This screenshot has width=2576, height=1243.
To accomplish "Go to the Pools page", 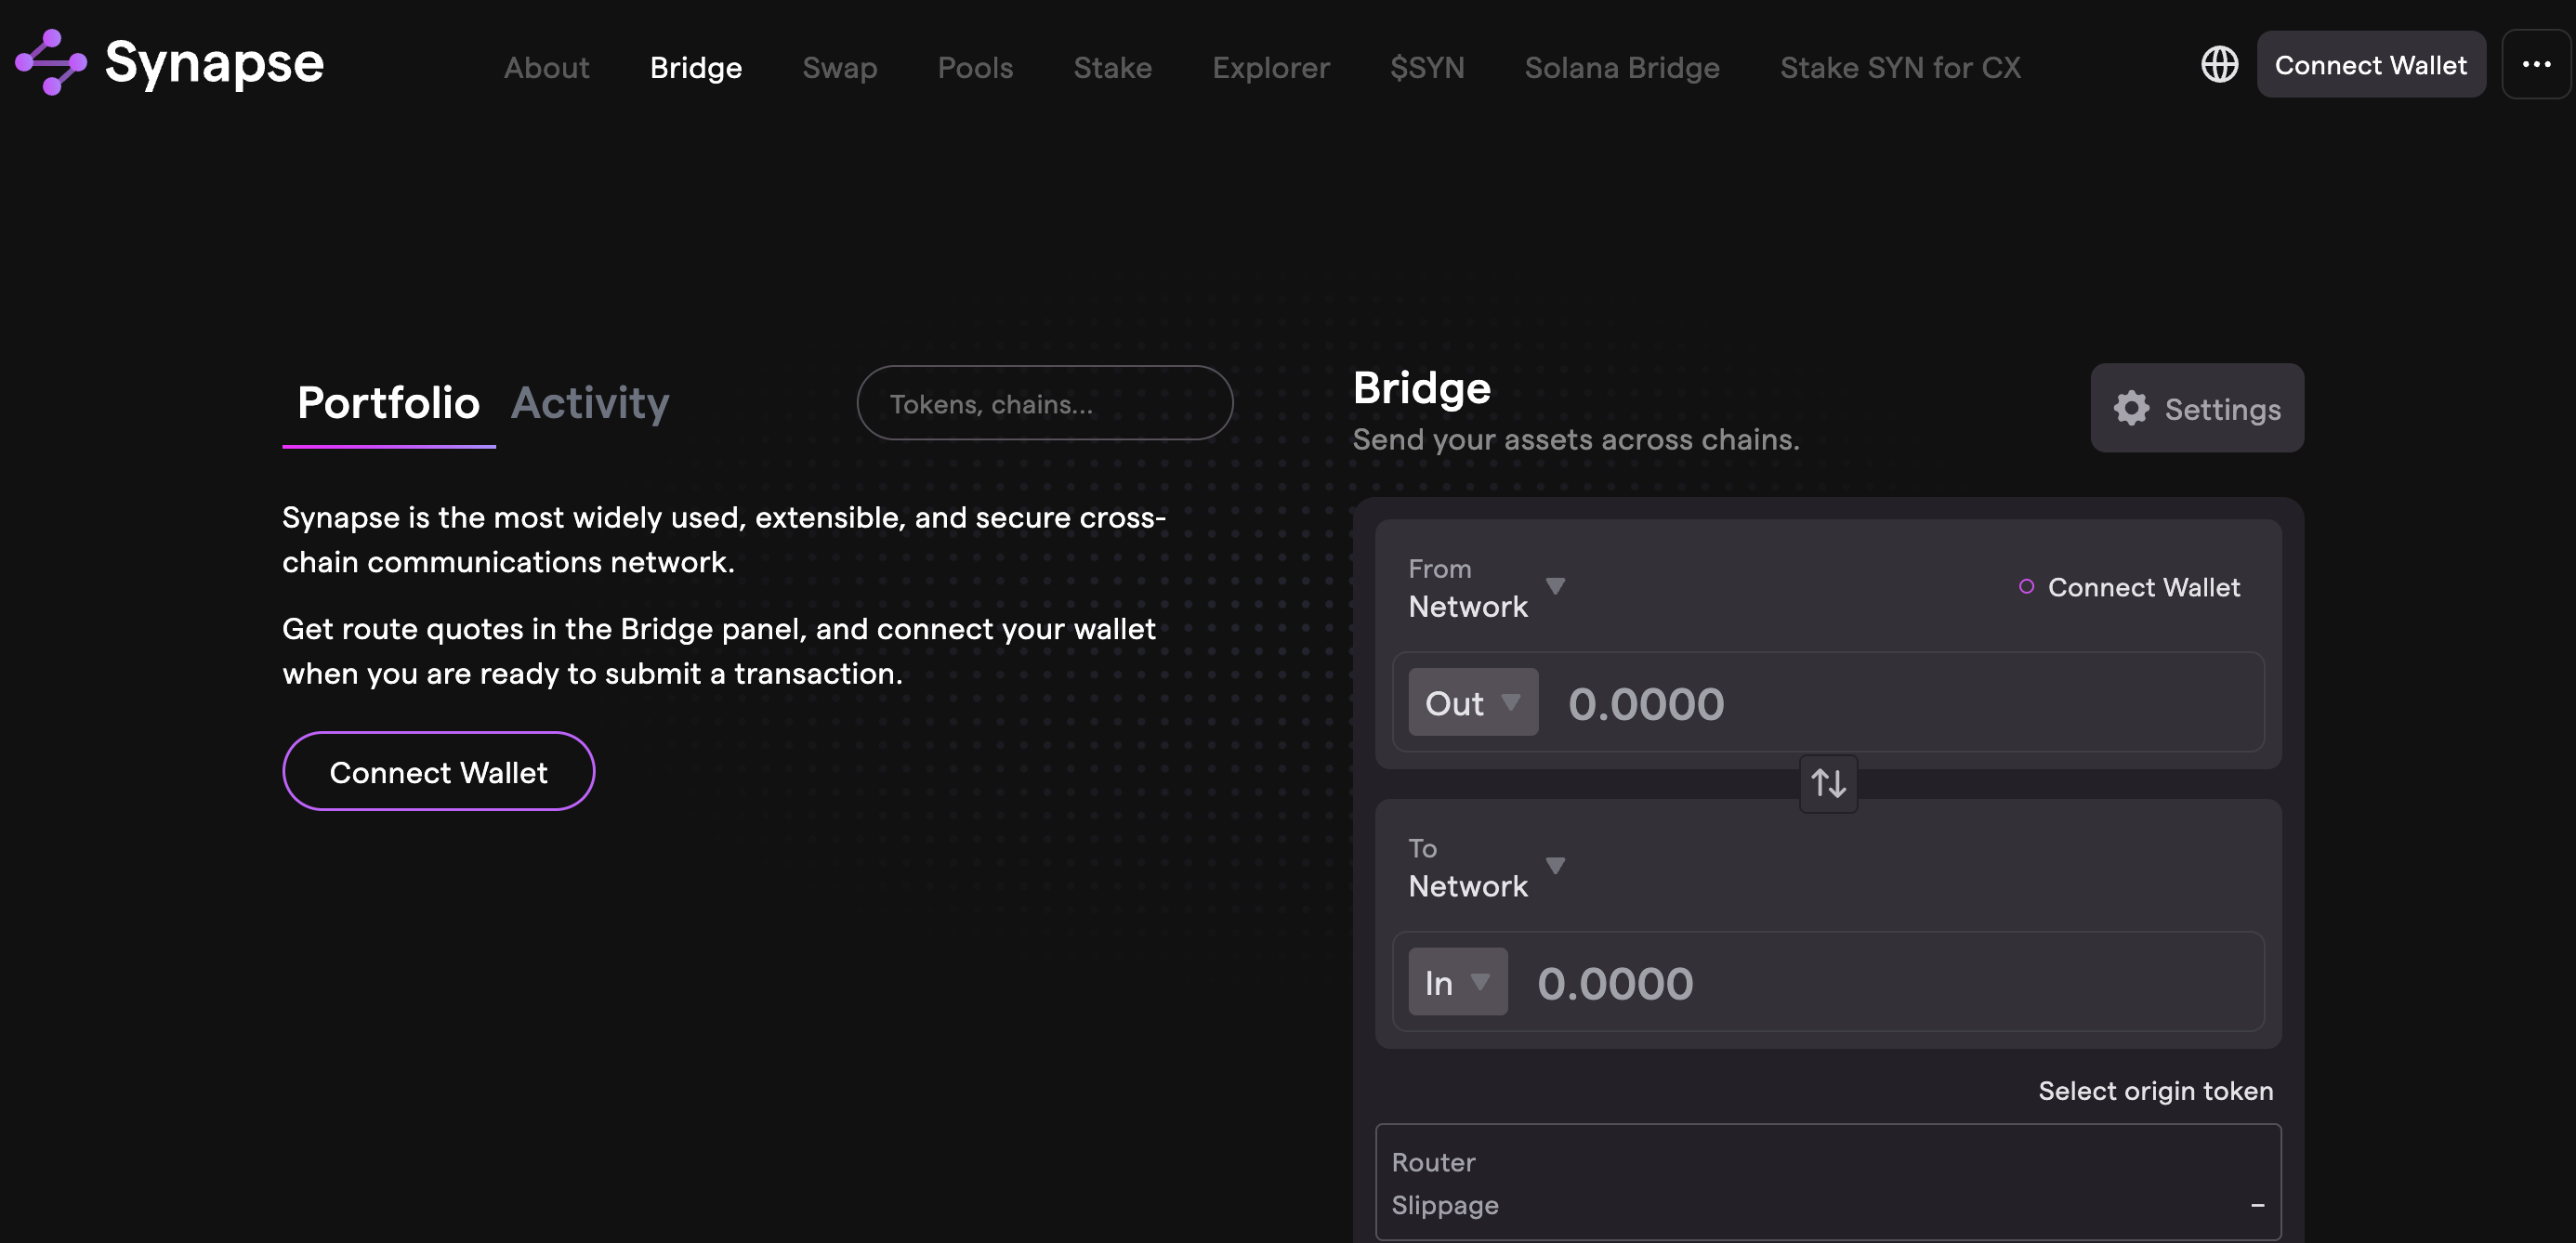I will pos(975,67).
